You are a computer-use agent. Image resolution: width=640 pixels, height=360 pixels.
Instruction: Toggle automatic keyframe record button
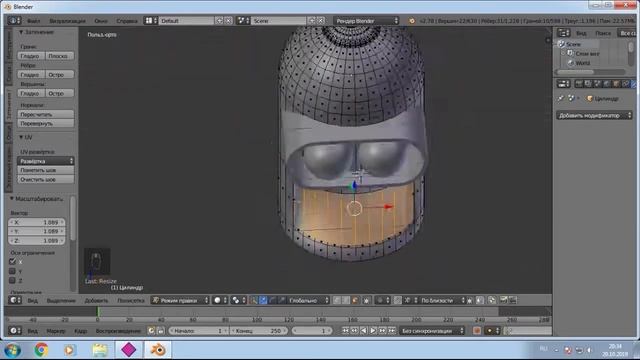pyautogui.click(x=477, y=331)
